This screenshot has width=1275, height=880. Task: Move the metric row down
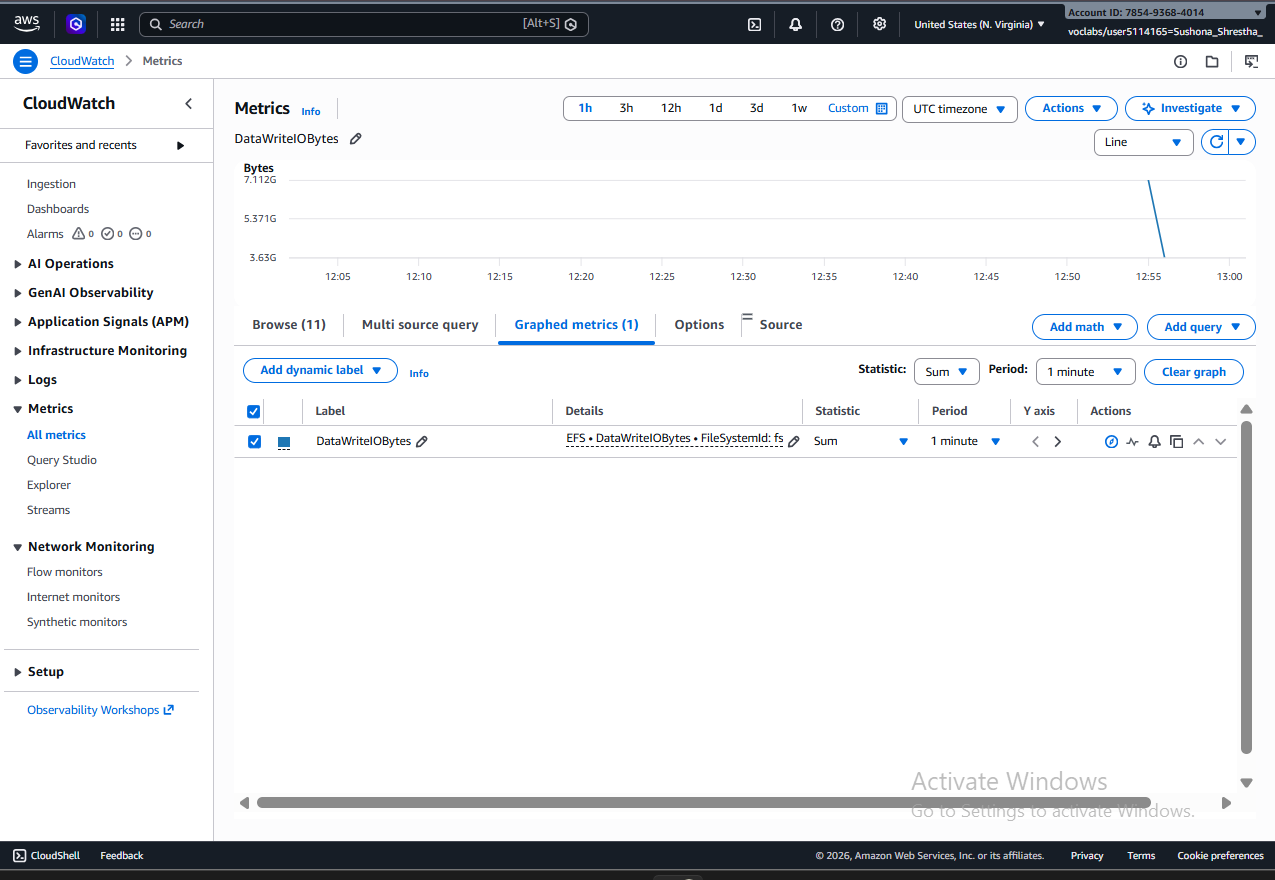[1220, 441]
